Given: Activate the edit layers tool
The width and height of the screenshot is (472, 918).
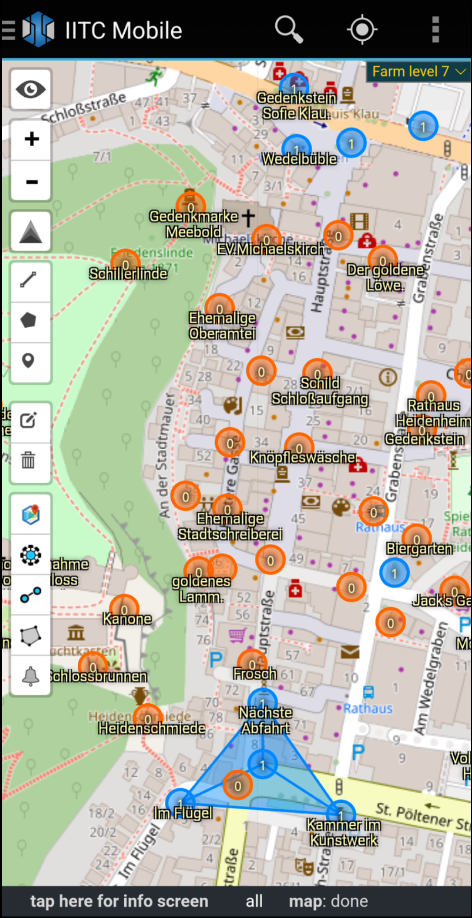Looking at the screenshot, I should click(28, 421).
